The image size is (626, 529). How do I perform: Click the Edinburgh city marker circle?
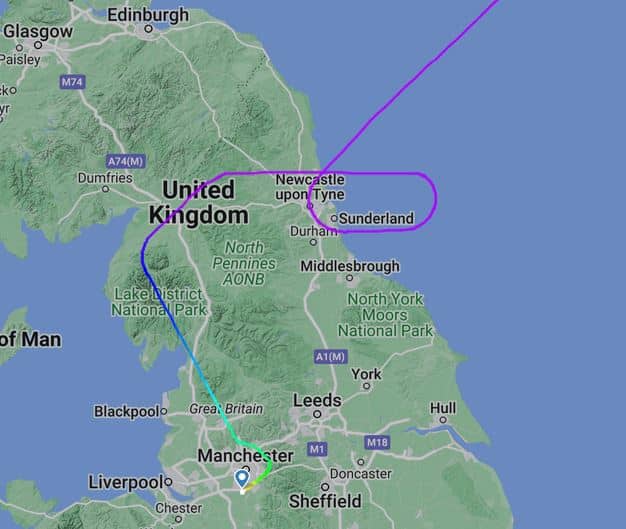click(149, 29)
